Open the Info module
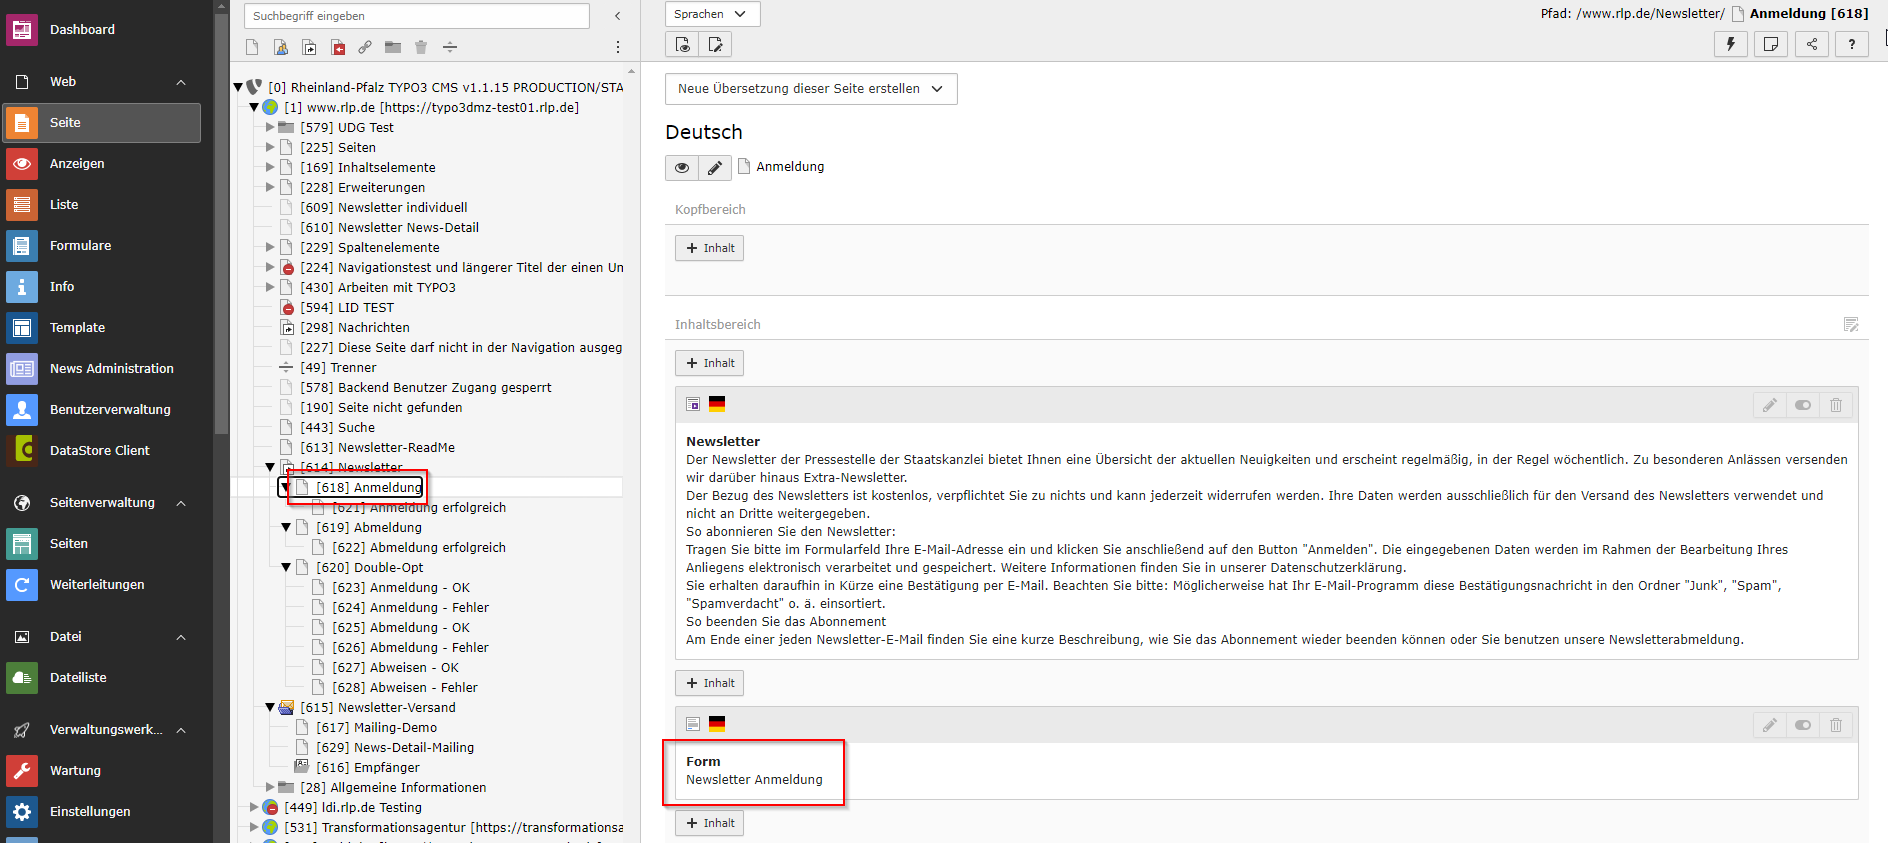 click(101, 287)
